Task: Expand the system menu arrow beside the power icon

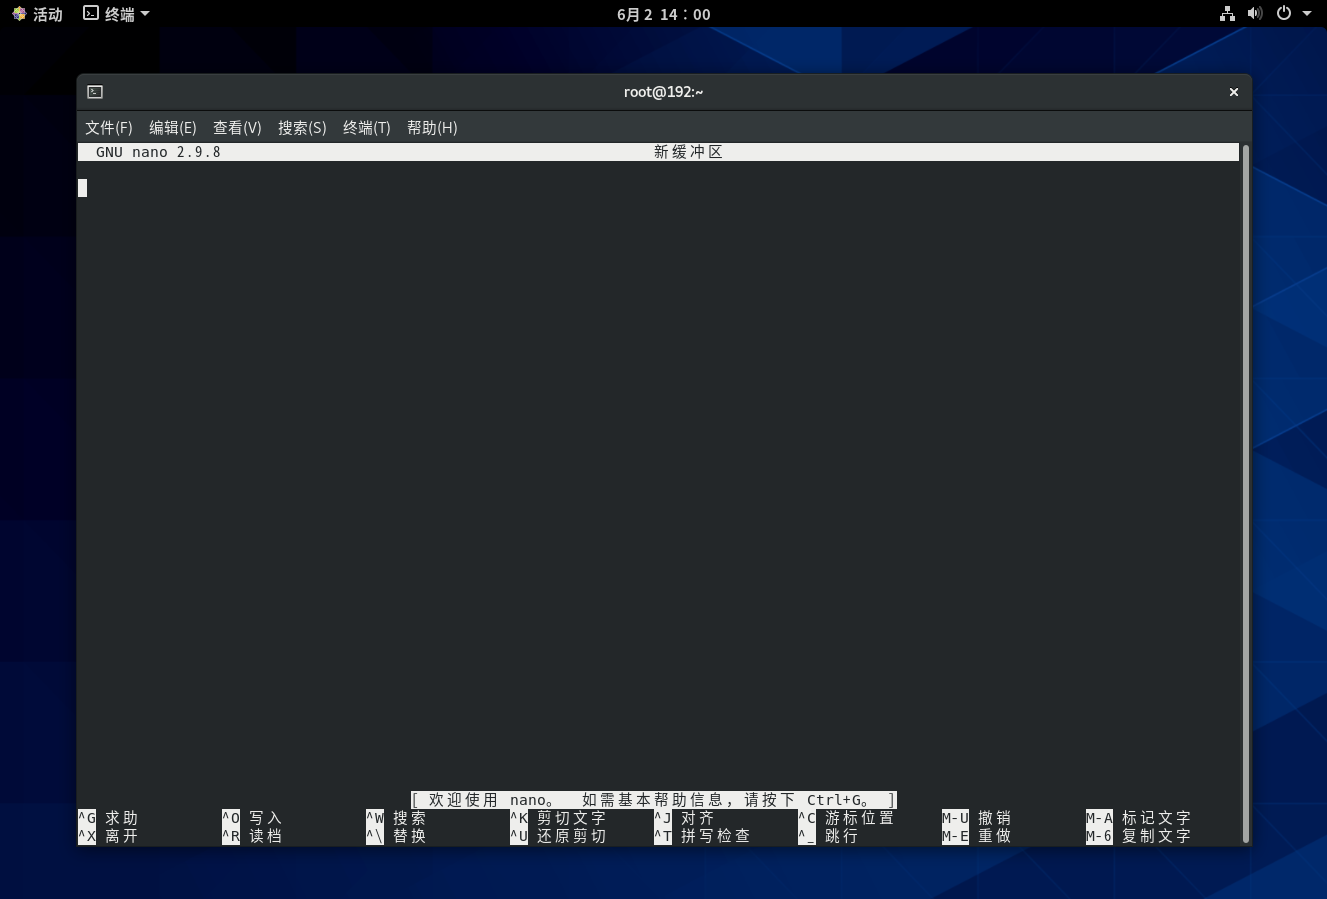Action: point(1307,14)
